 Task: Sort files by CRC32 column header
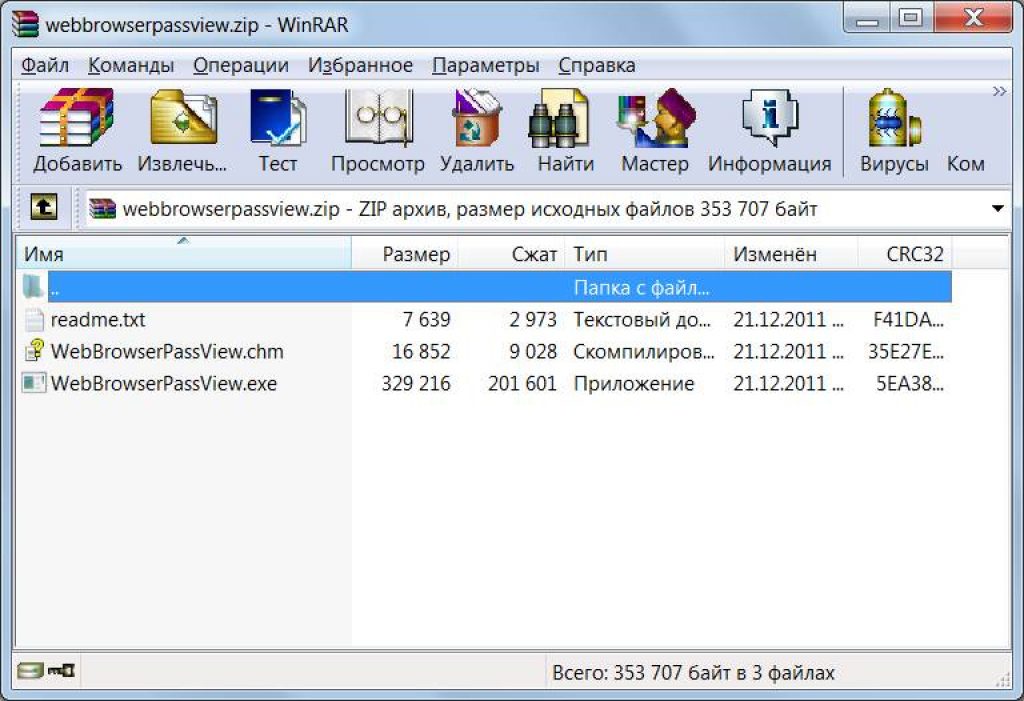[x=904, y=253]
